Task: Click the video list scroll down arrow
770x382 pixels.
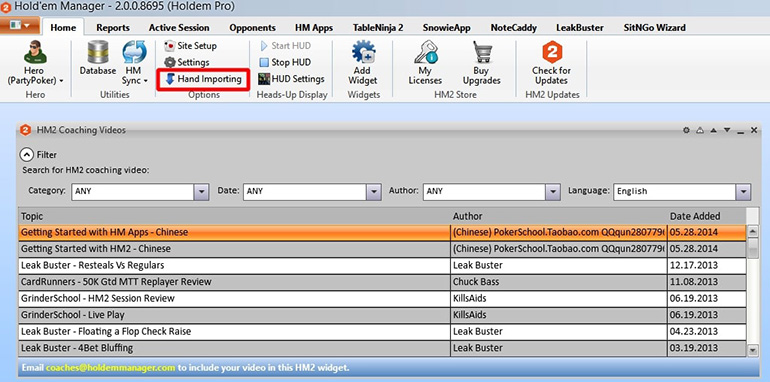Action: pos(752,350)
